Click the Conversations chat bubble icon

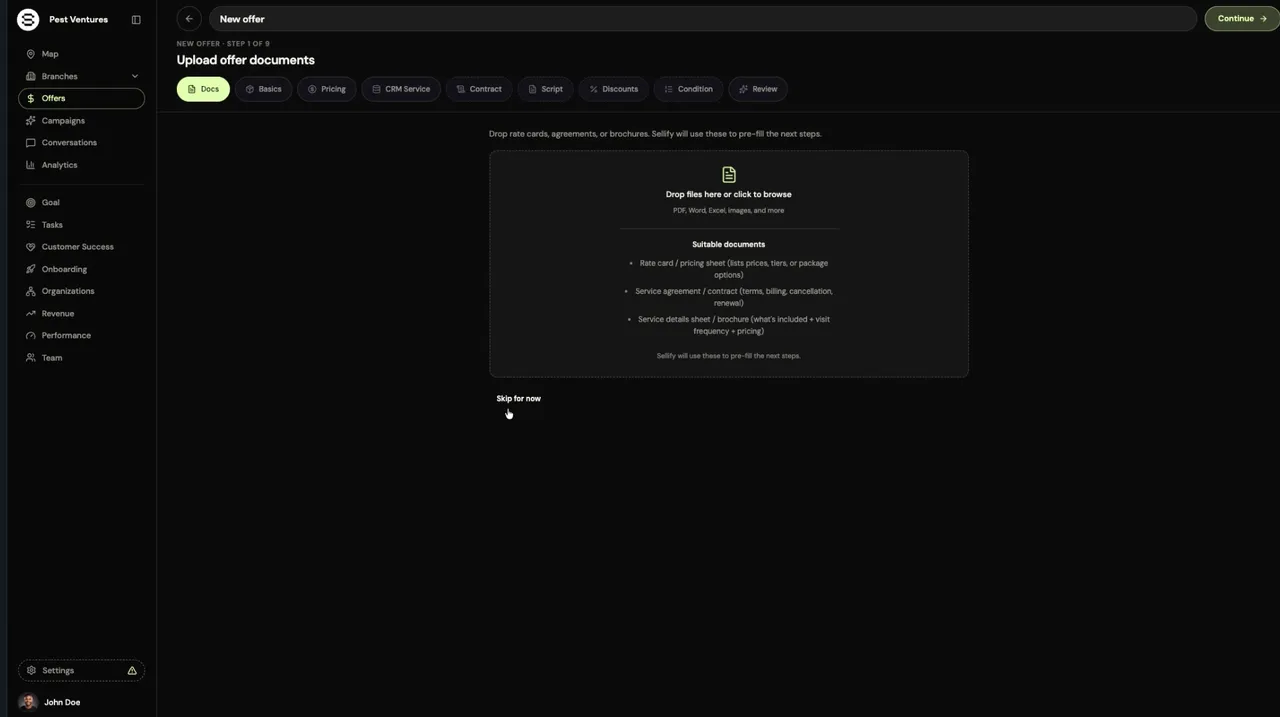click(30, 143)
